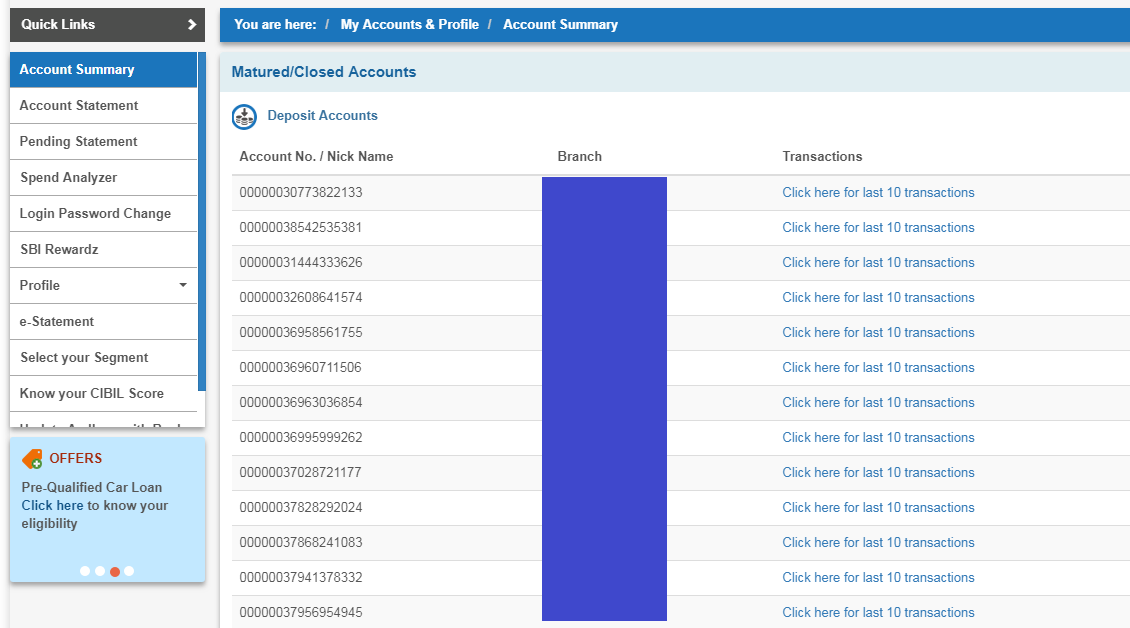Viewport: 1130px width, 628px height.
Task: View last 10 transactions for account 00000037956954945
Action: 878,612
